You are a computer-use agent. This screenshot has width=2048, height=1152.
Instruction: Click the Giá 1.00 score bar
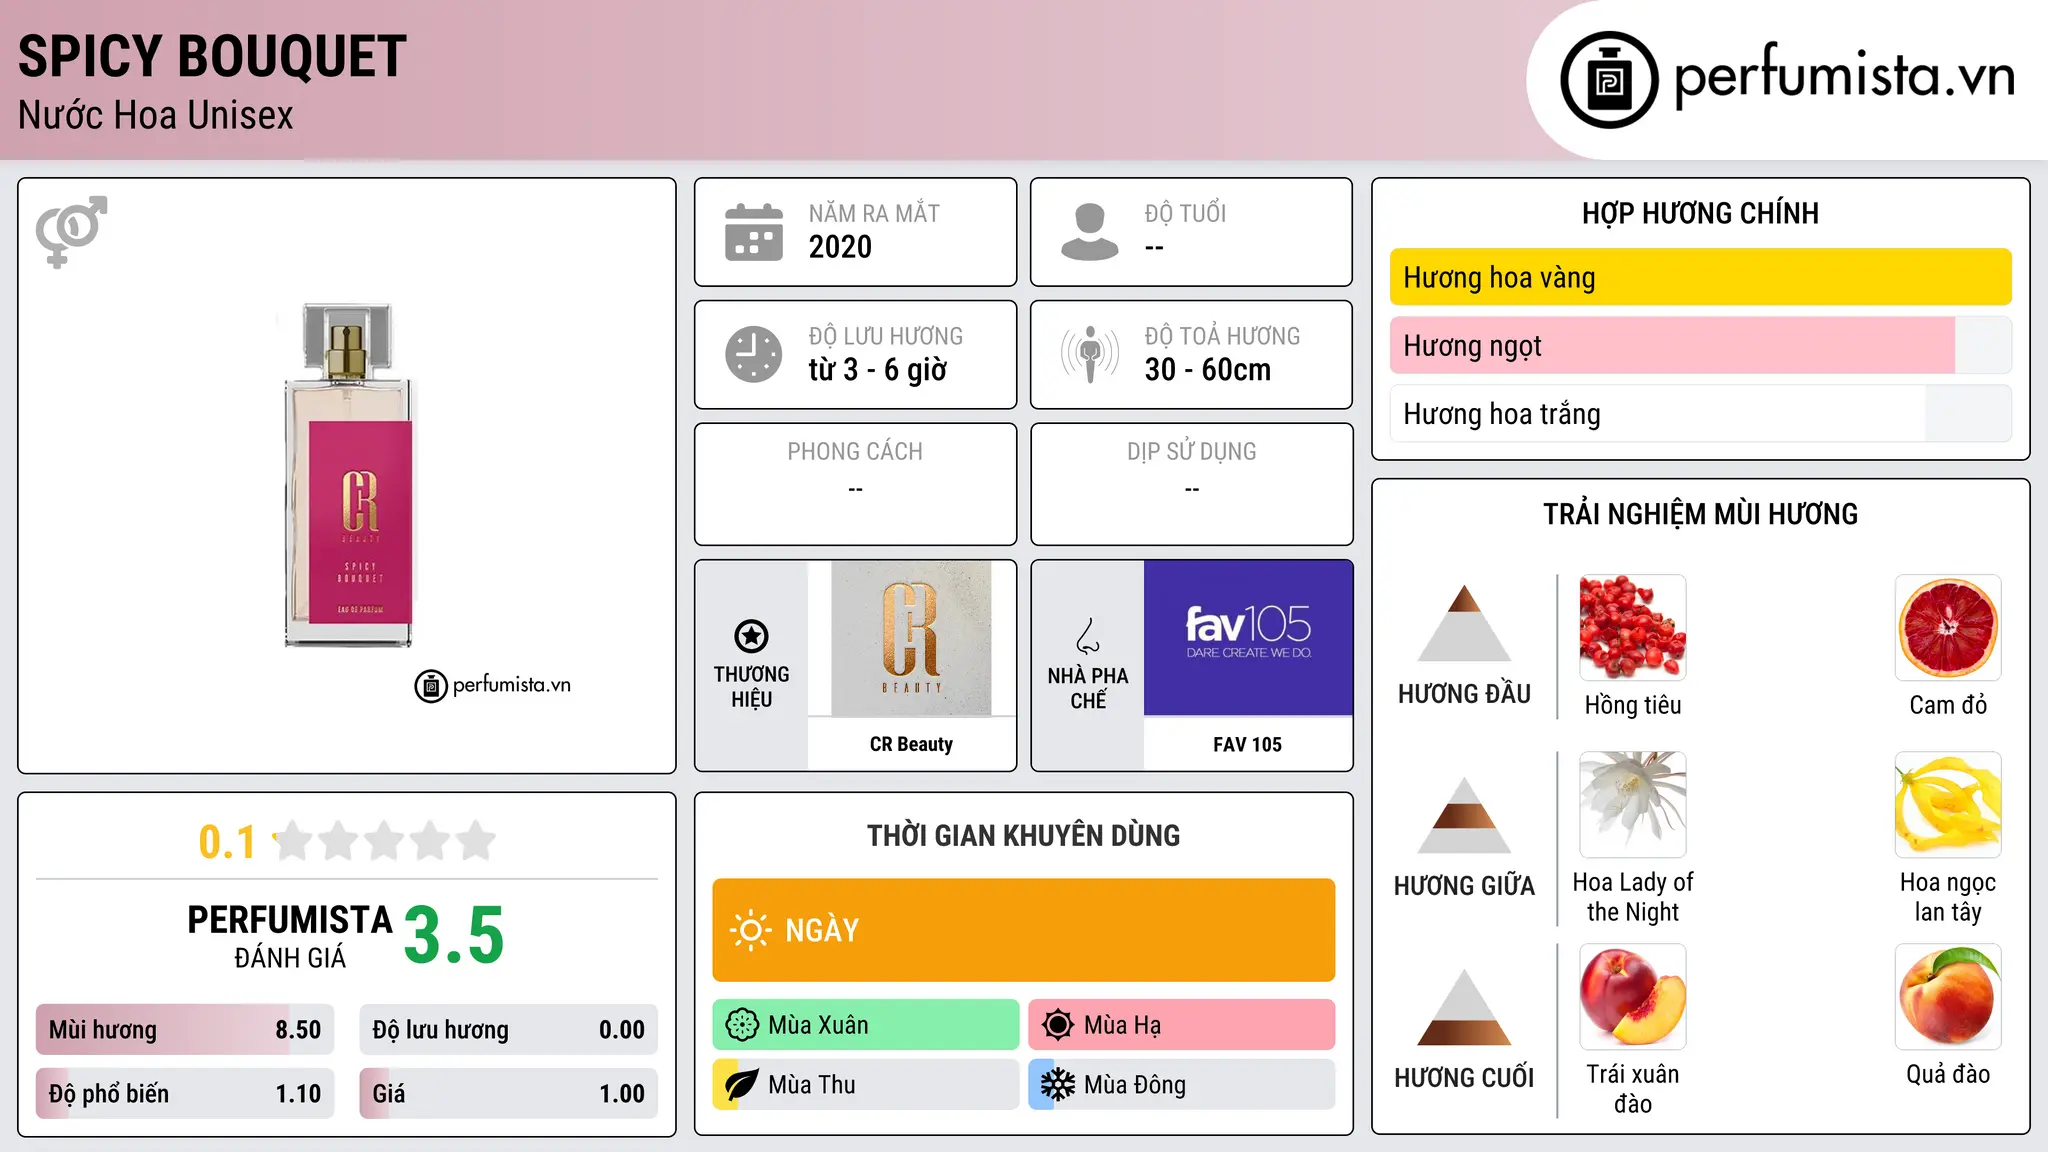pyautogui.click(x=508, y=1094)
